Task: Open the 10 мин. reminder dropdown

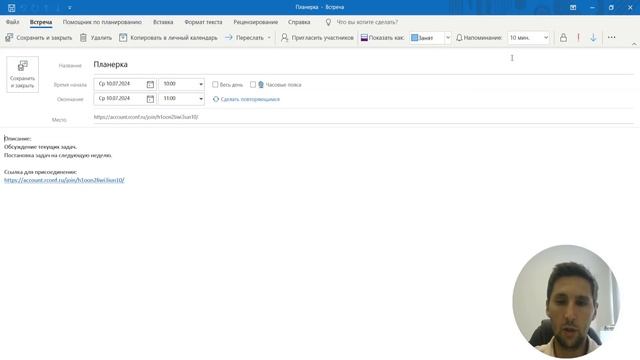Action: [x=546, y=38]
